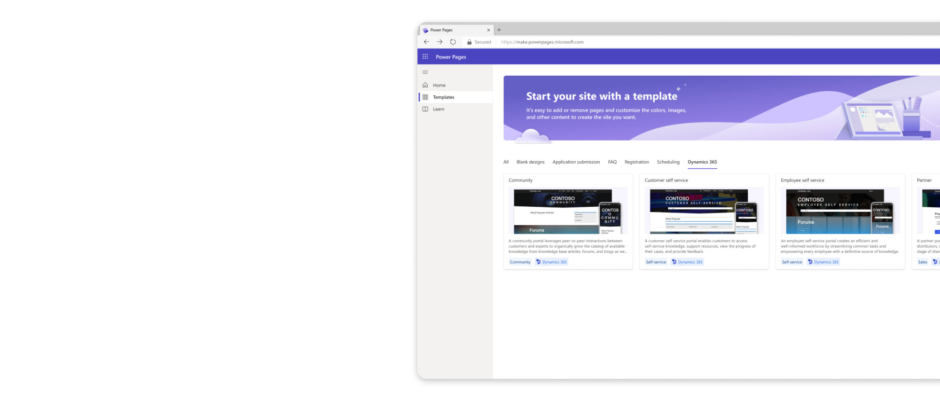
Task: Click the address bar URL field
Action: click(542, 42)
